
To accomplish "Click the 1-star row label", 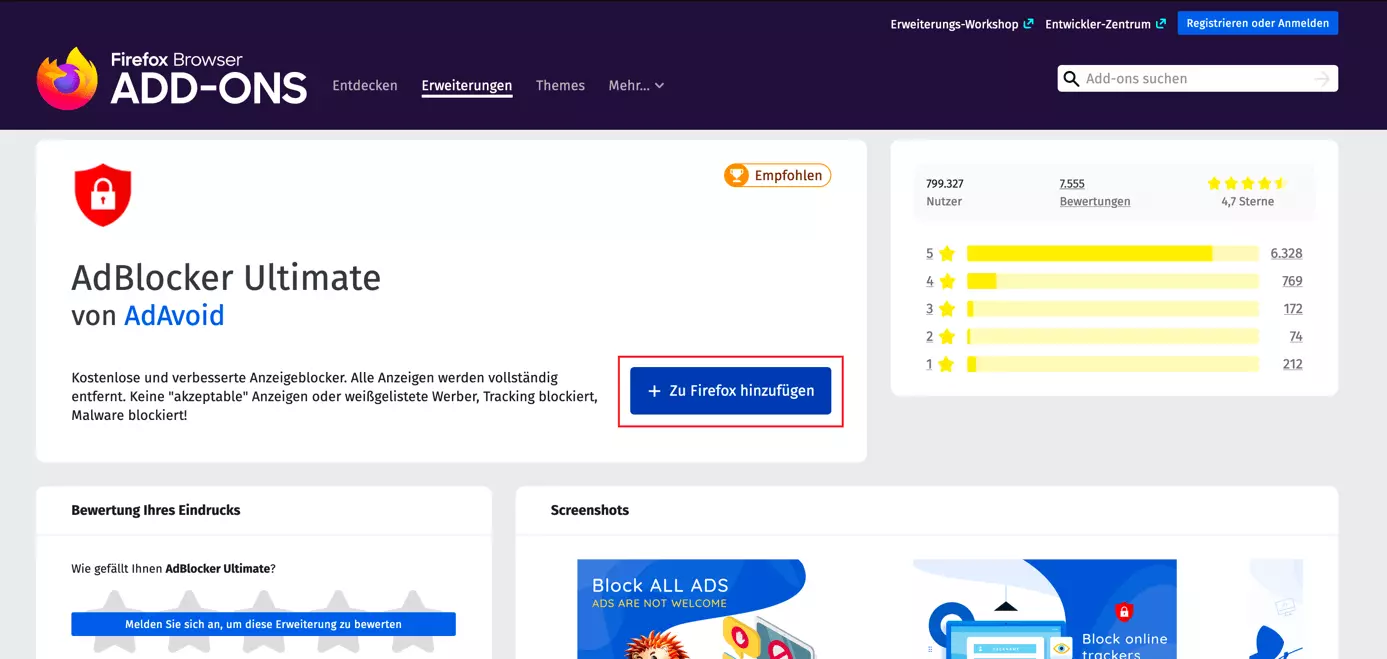I will [940, 364].
